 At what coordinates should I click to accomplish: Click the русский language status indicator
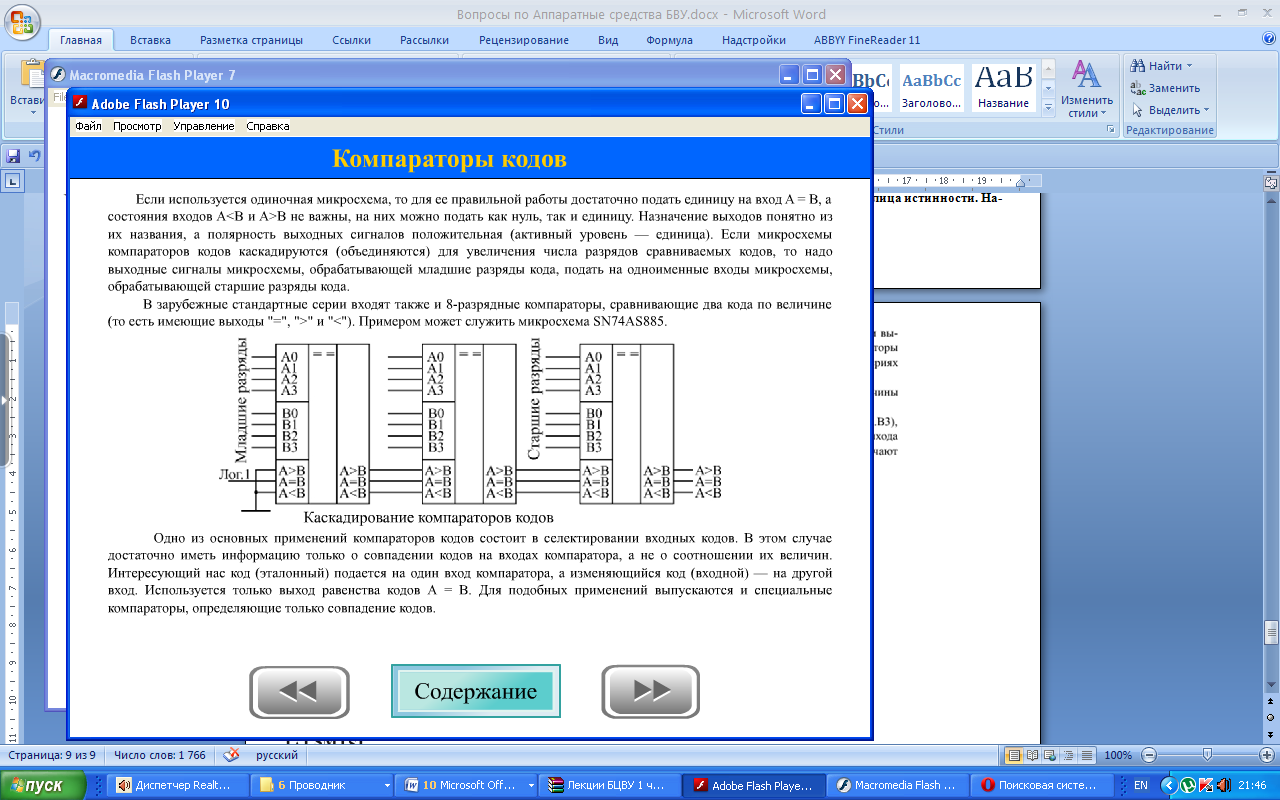point(277,755)
